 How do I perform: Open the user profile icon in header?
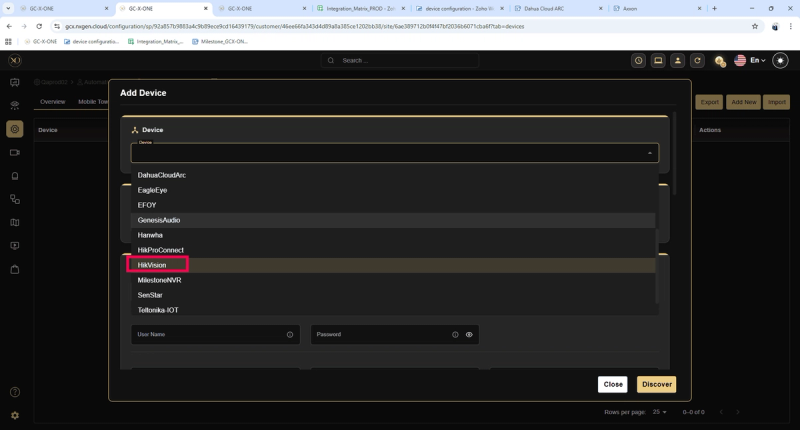pyautogui.click(x=678, y=61)
